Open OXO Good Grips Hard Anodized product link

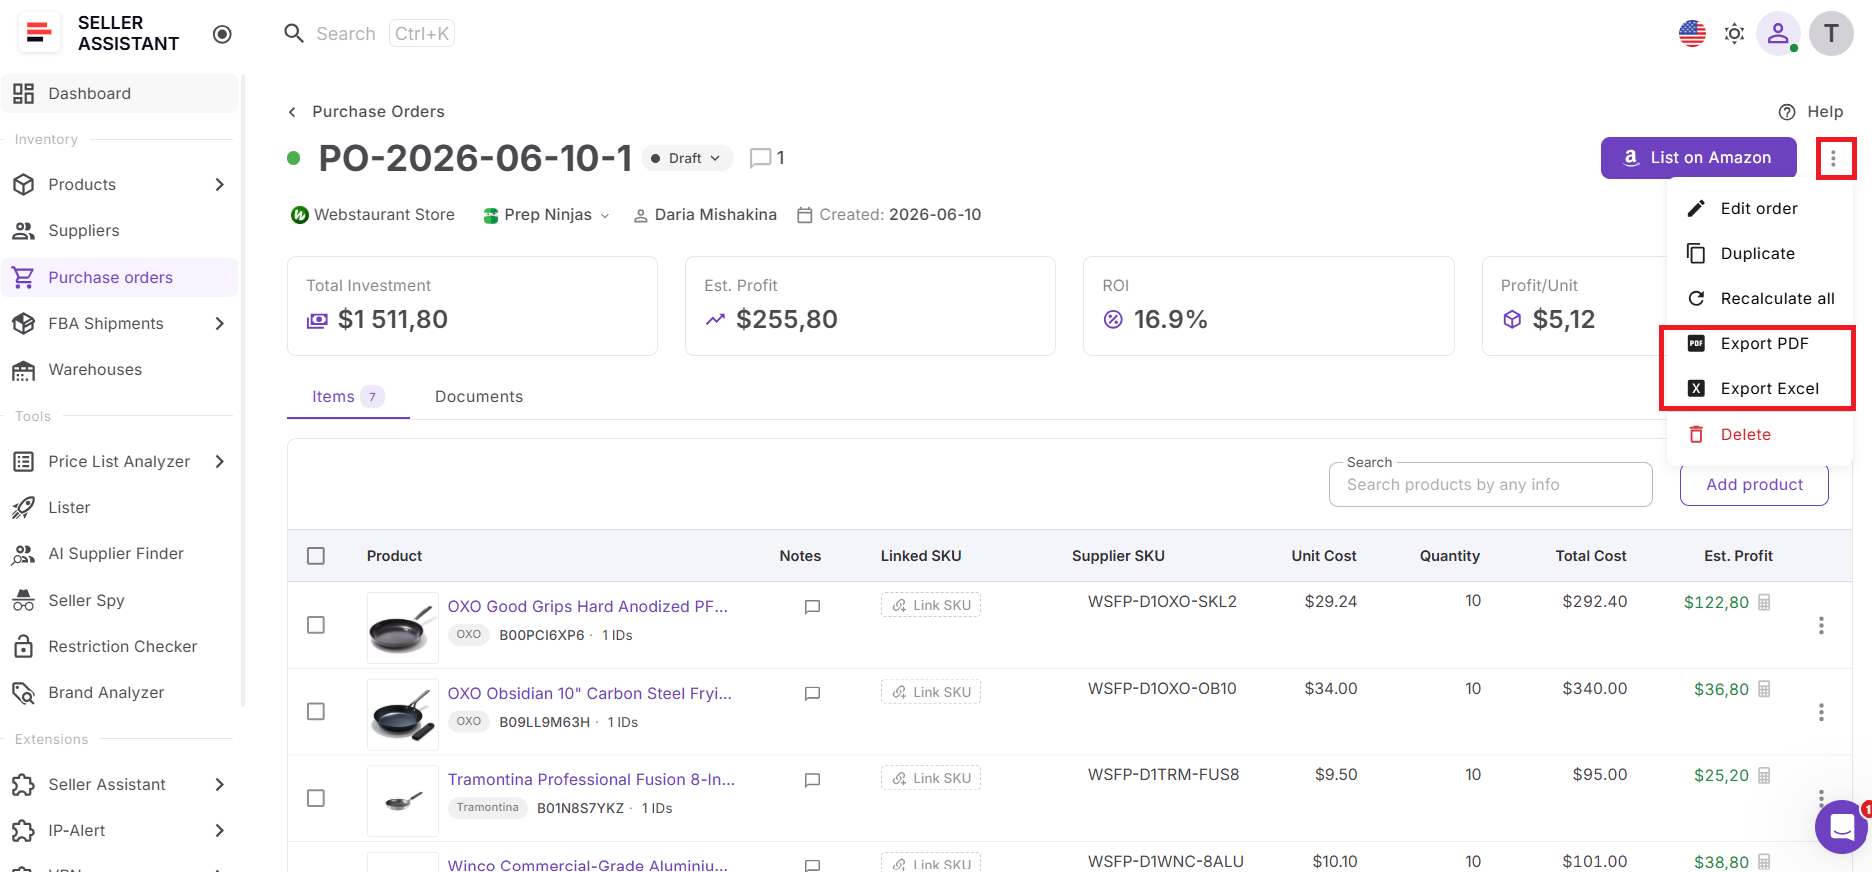pos(588,606)
